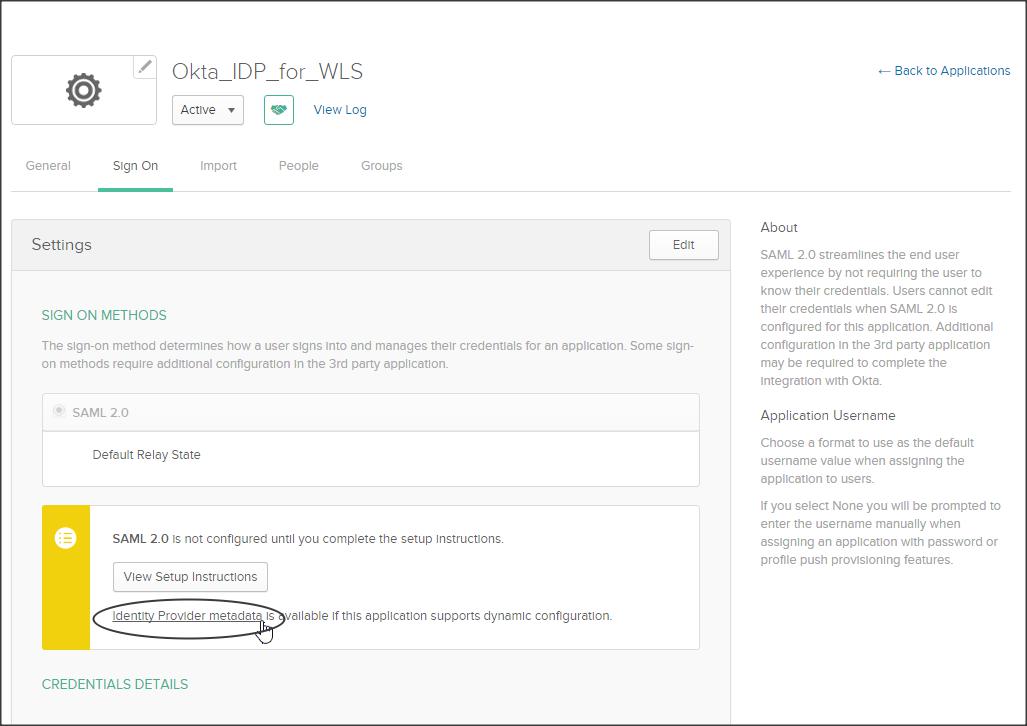1027x726 pixels.
Task: Click the Settings panel heading
Action: (x=62, y=245)
